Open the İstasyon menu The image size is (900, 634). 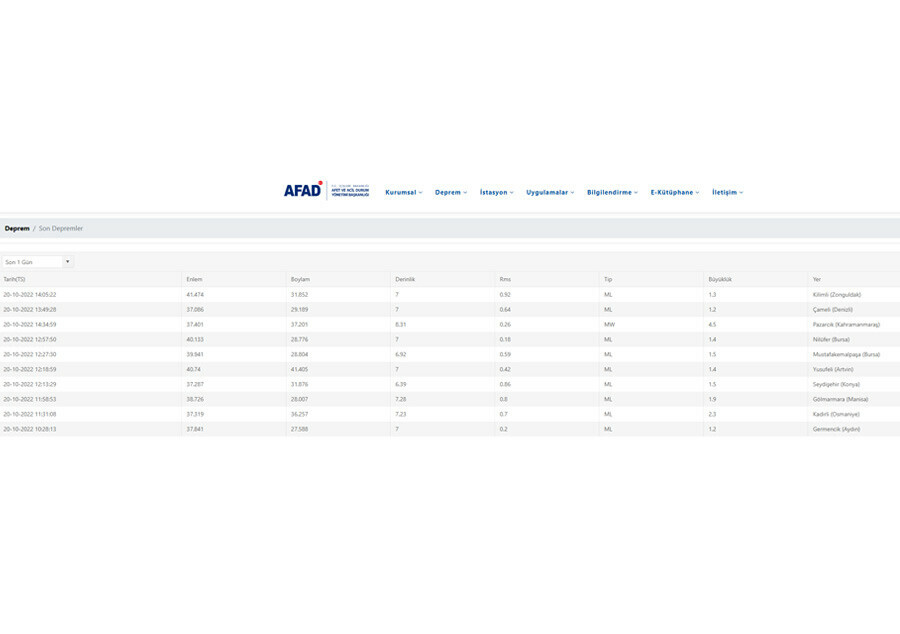pyautogui.click(x=496, y=192)
